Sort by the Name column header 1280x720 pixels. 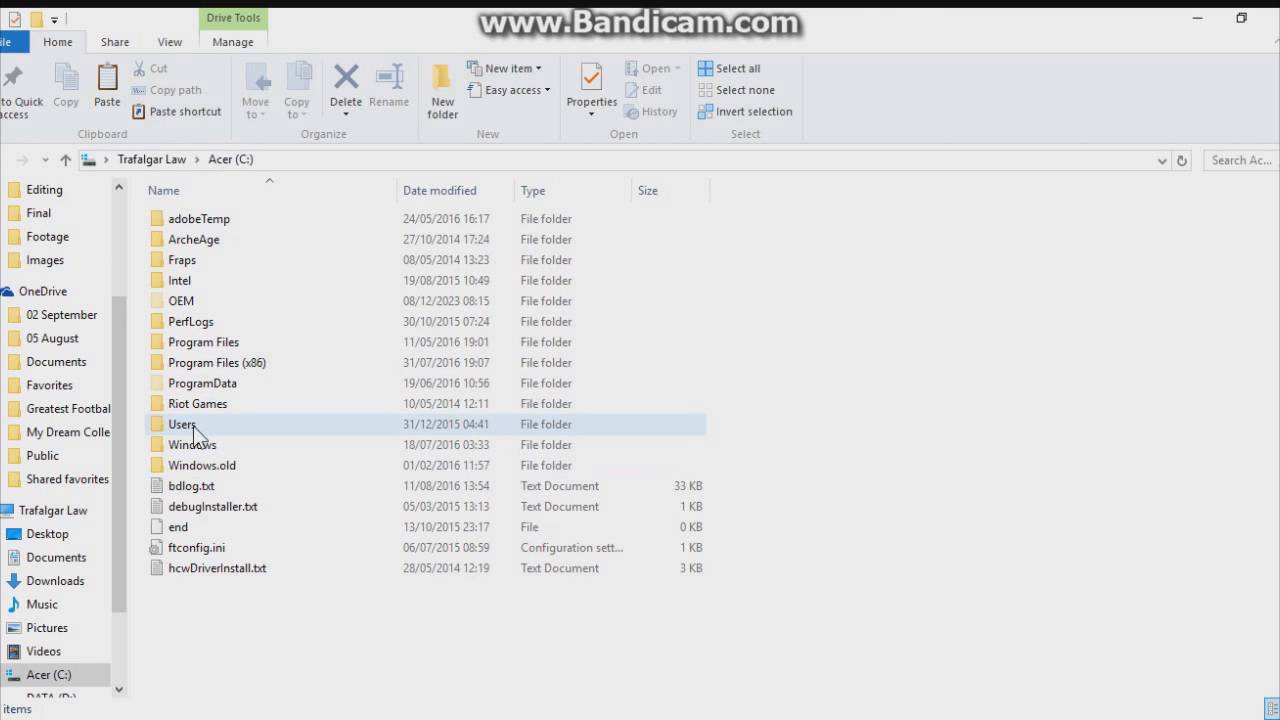pyautogui.click(x=270, y=190)
